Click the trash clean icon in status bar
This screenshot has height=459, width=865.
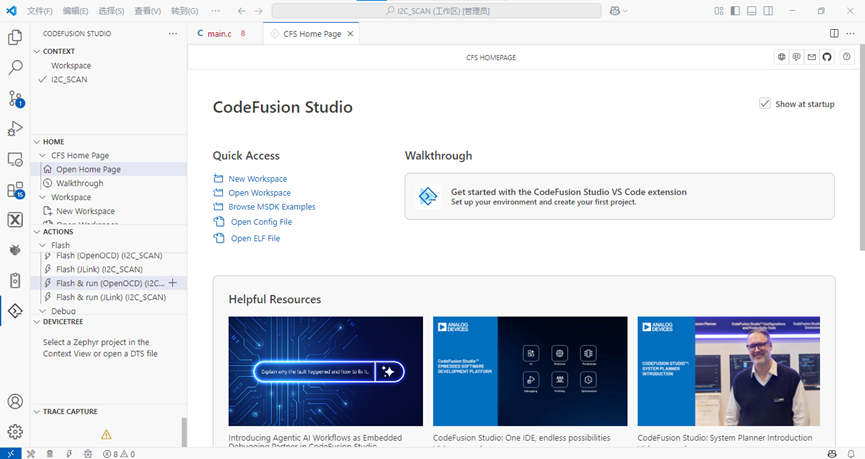click(x=50, y=454)
